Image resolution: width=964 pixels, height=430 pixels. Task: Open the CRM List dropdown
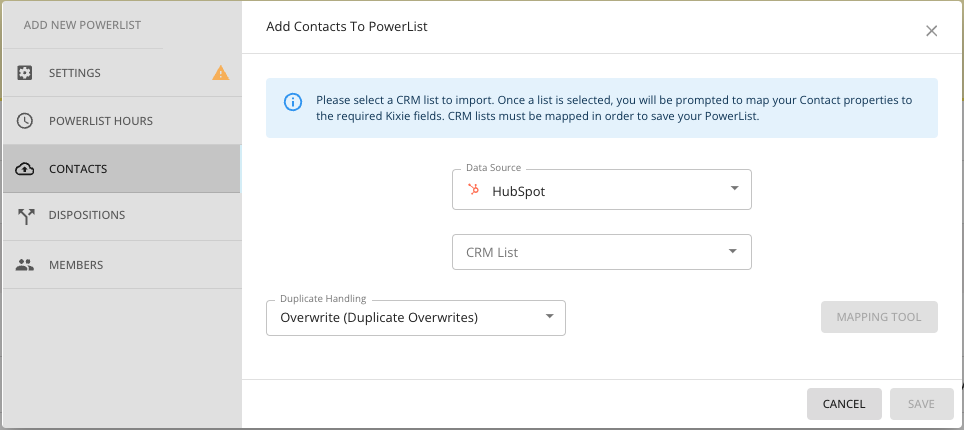pyautogui.click(x=602, y=252)
